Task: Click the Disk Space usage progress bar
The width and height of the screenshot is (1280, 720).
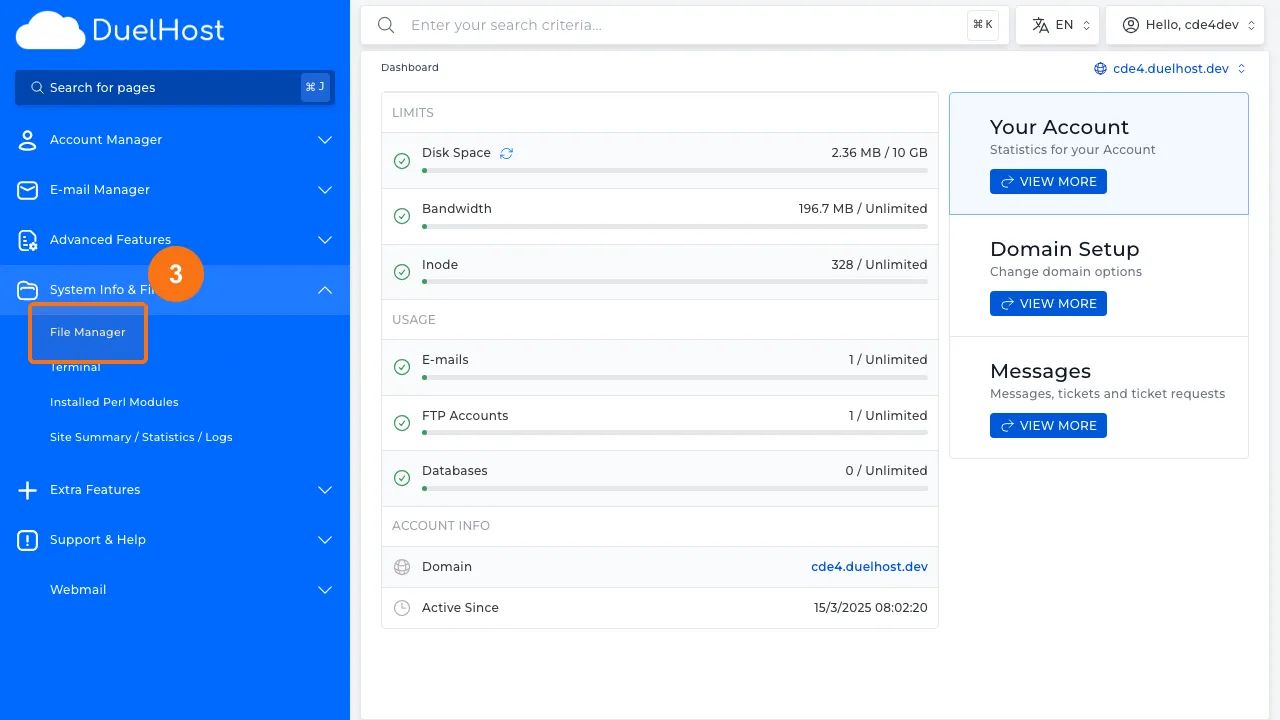Action: (674, 170)
